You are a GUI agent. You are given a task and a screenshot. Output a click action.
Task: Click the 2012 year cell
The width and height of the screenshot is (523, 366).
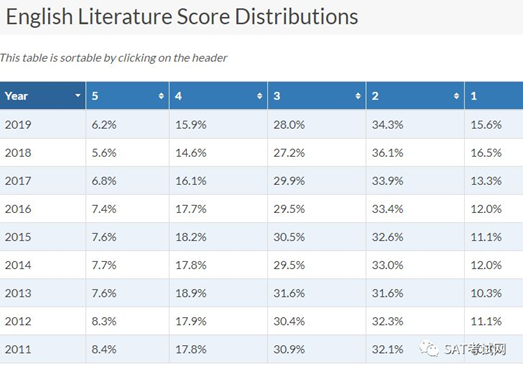tap(42, 321)
